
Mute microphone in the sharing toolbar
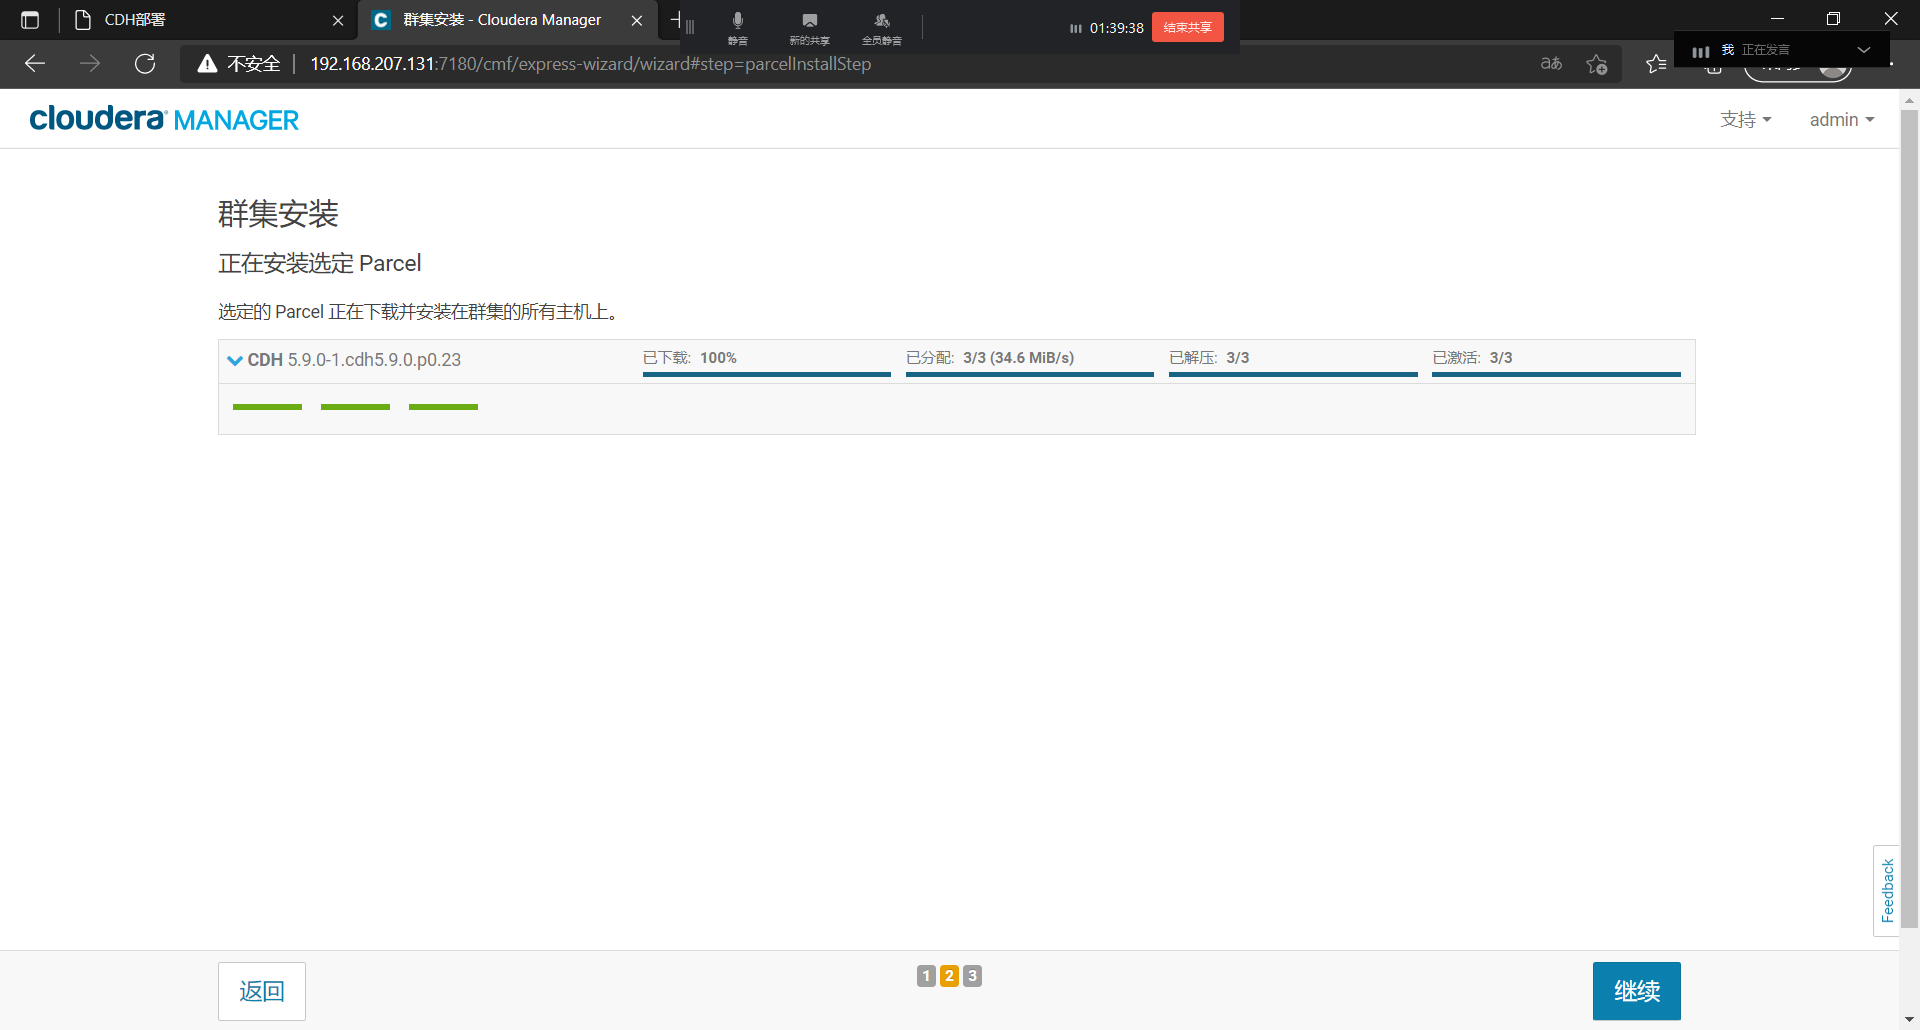click(x=737, y=27)
